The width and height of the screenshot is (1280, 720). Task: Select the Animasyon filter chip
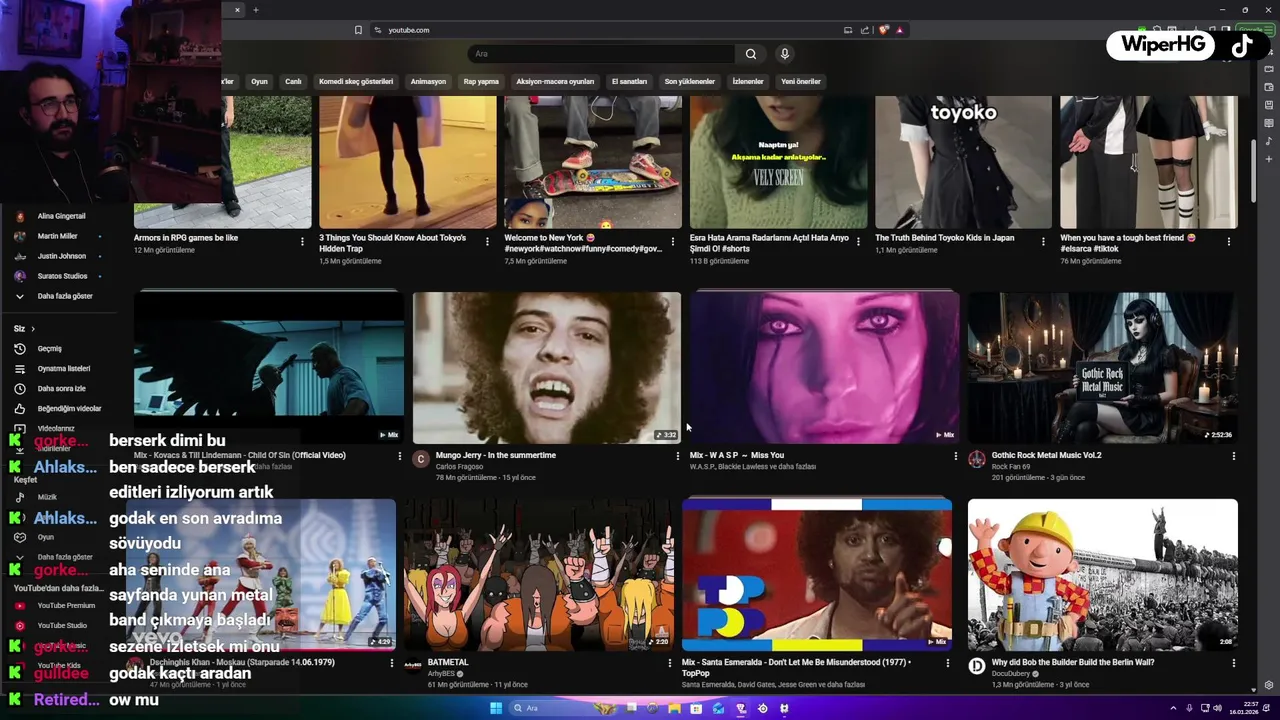point(428,82)
